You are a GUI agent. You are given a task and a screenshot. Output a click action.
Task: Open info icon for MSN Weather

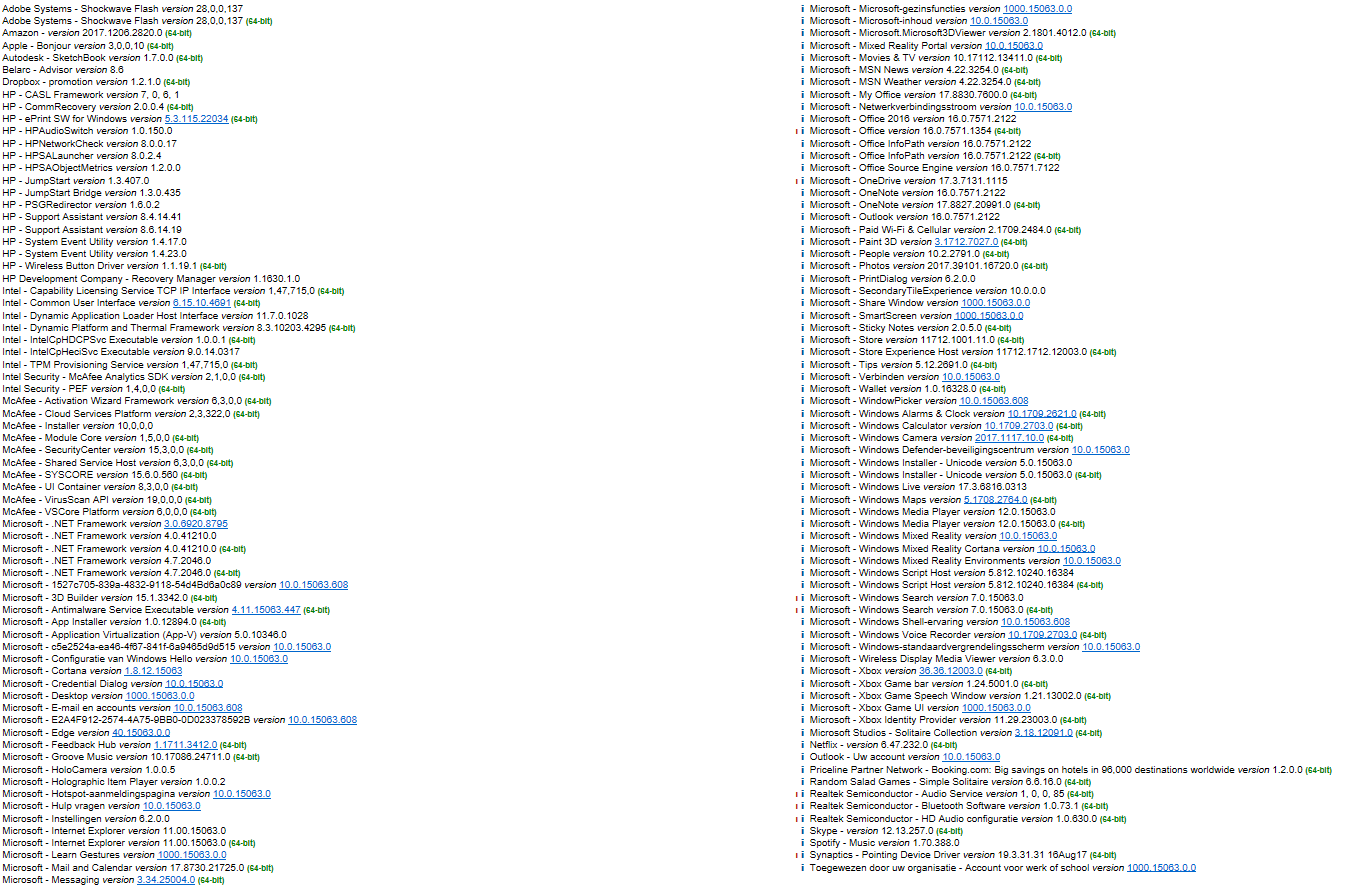point(802,82)
